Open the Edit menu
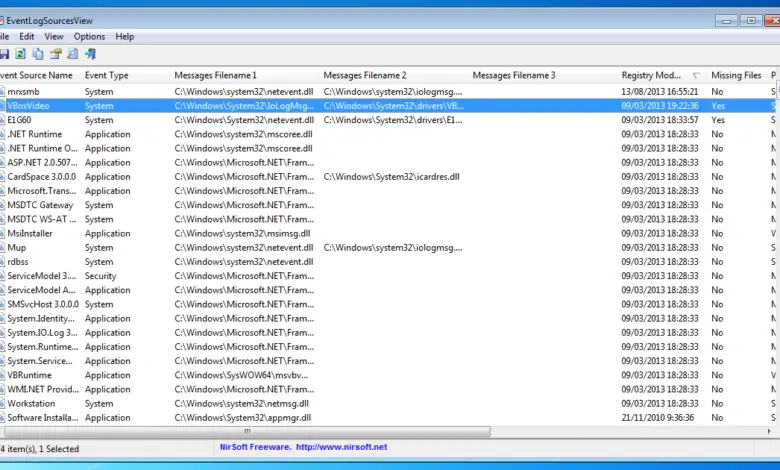Screen dimensions: 780x470 click(27, 36)
